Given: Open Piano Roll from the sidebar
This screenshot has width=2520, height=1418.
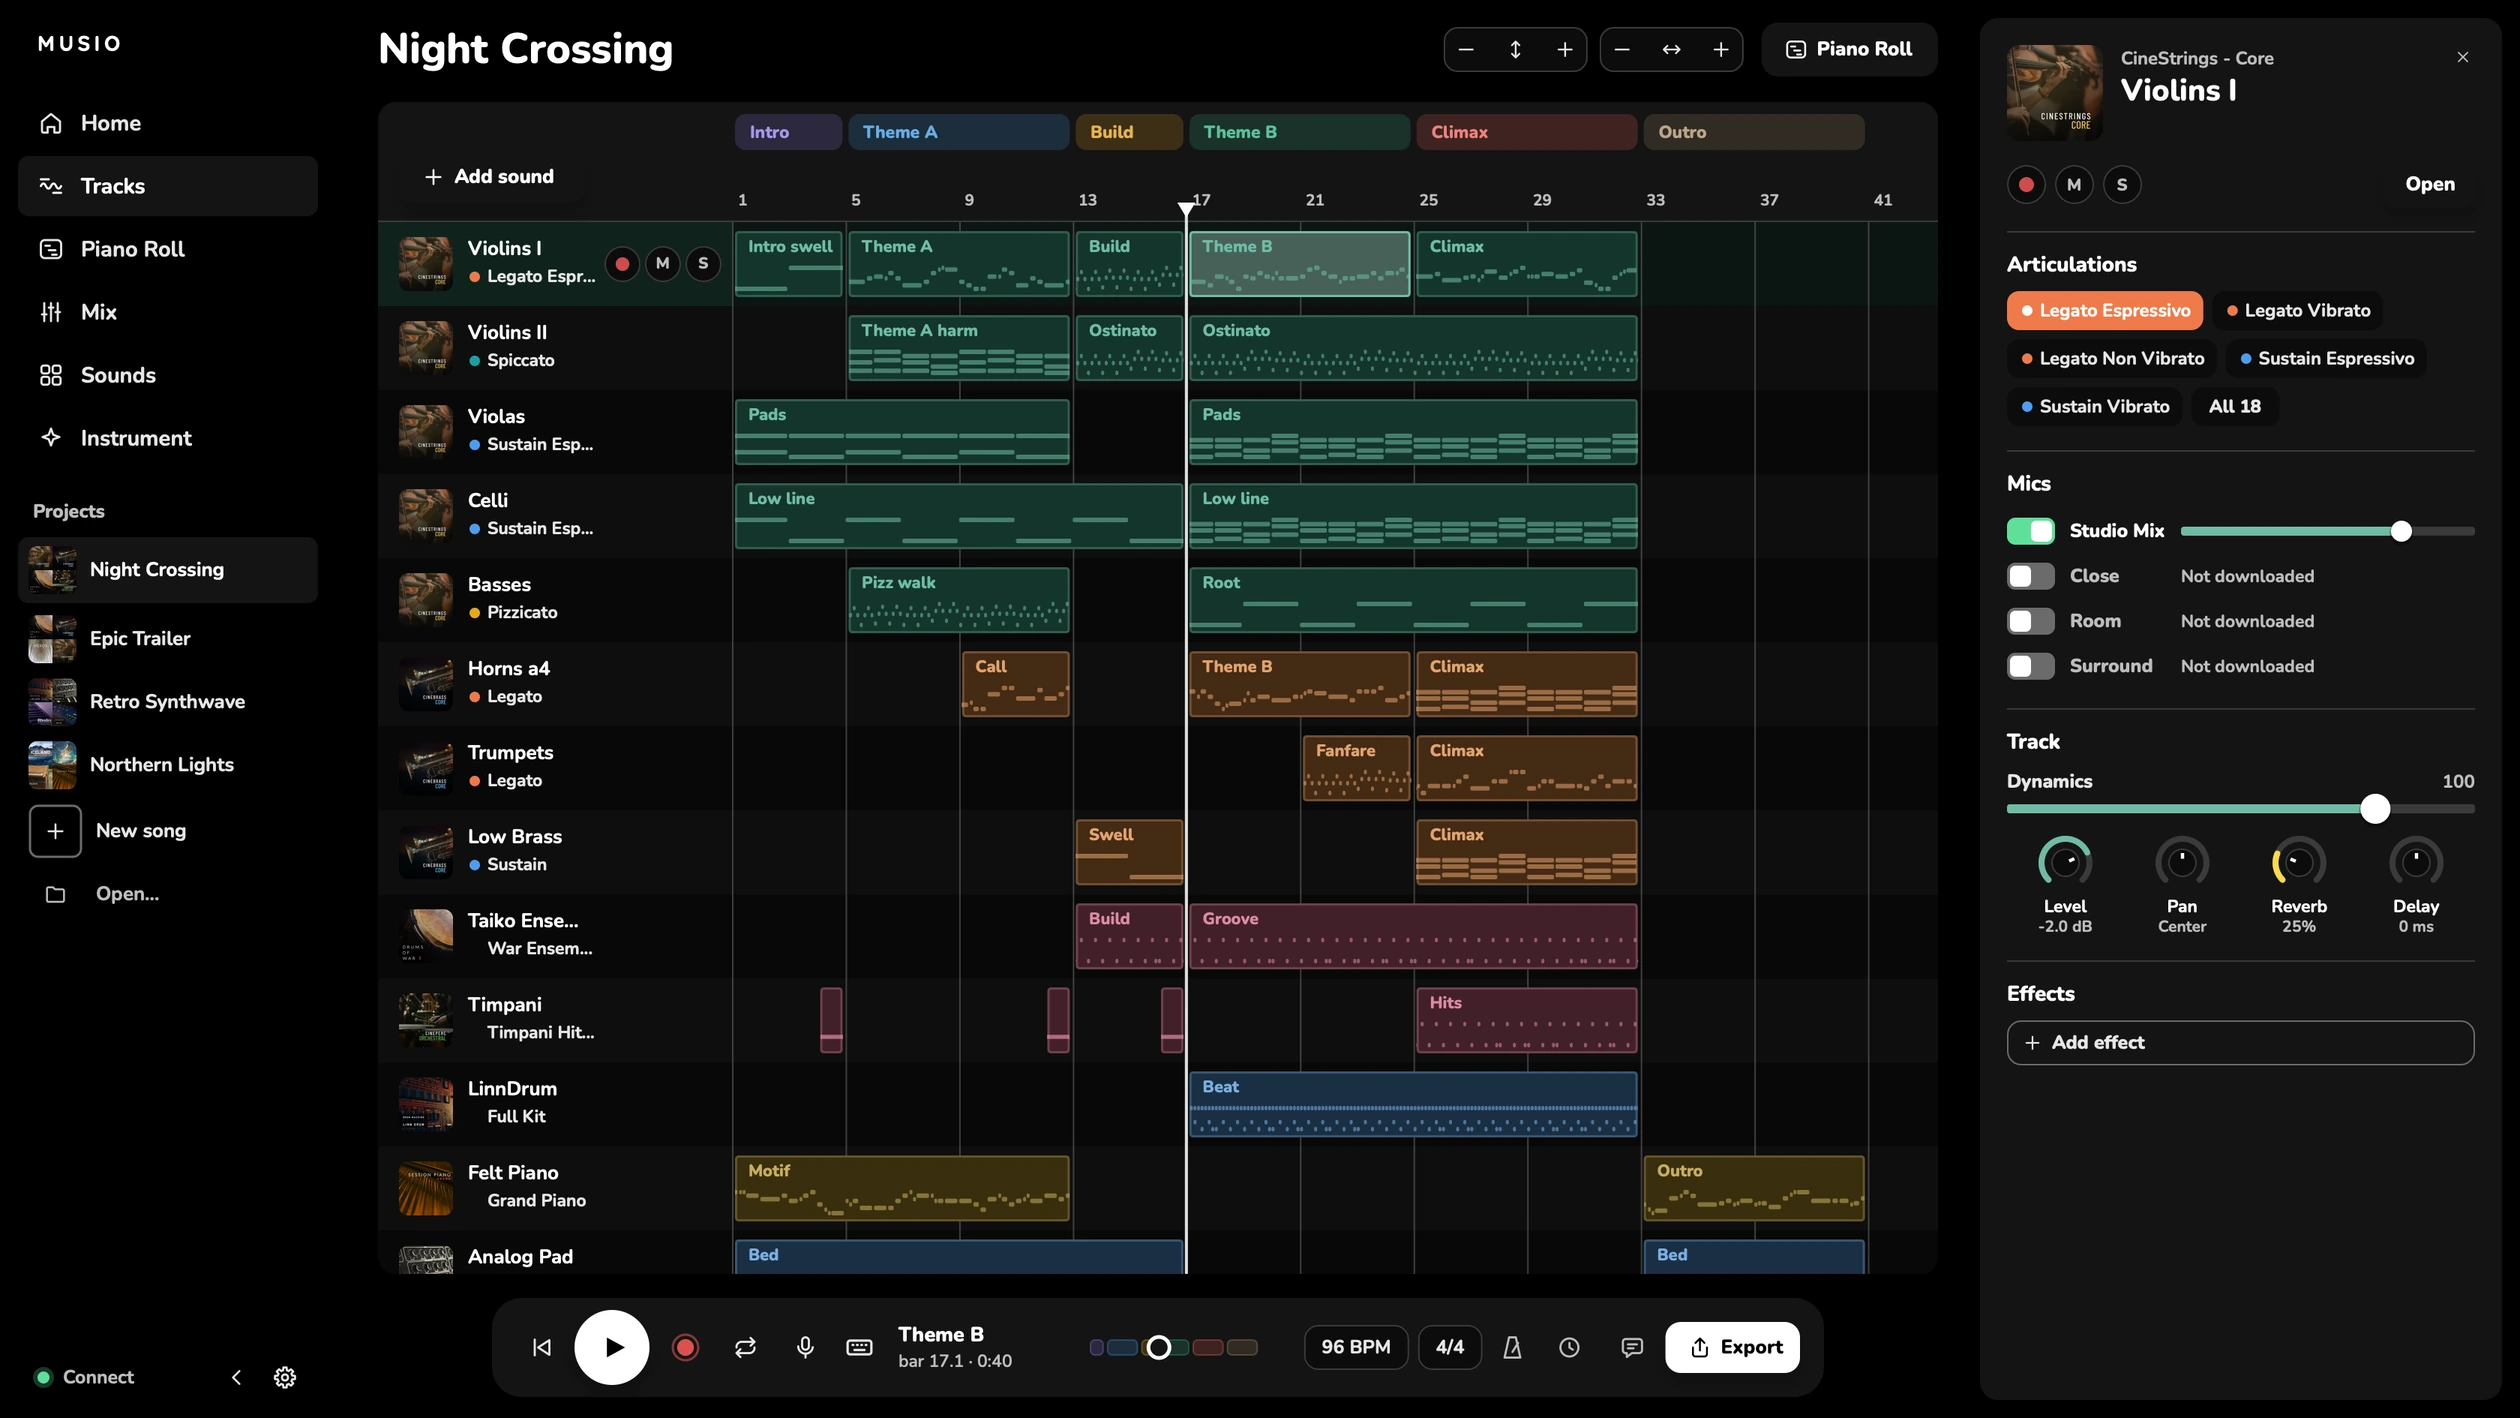Looking at the screenshot, I should [168, 249].
